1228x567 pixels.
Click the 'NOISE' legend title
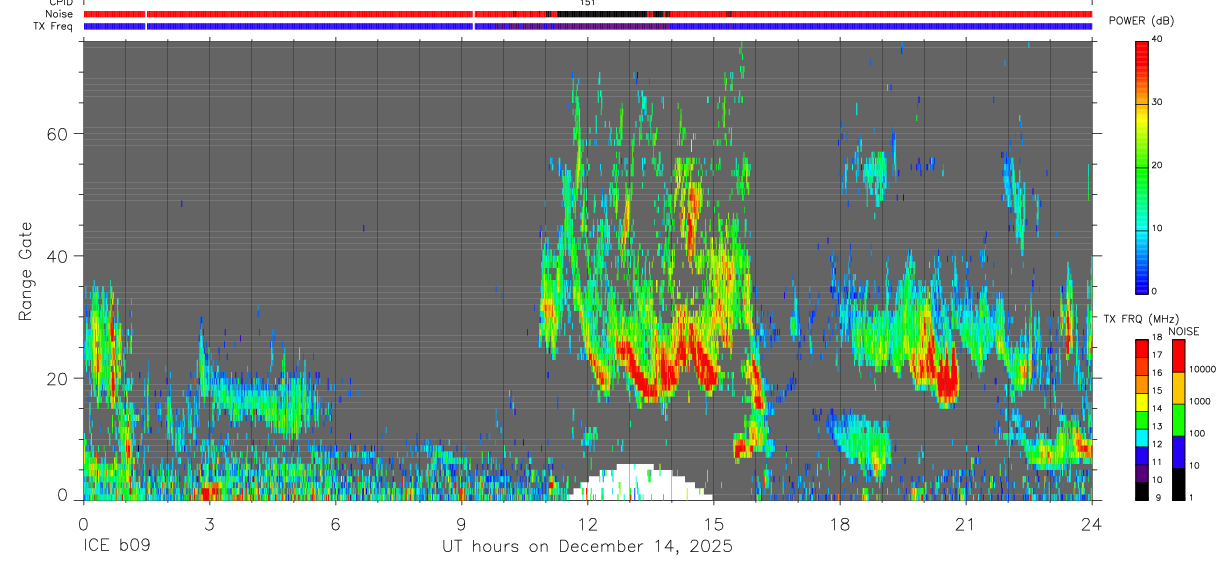click(x=1183, y=331)
